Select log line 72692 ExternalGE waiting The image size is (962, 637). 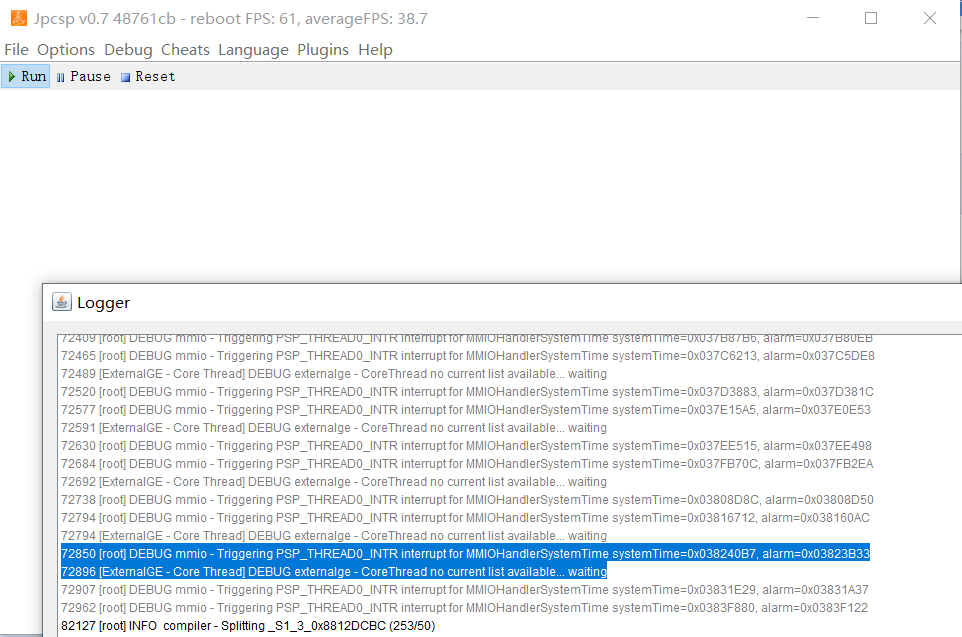(334, 482)
